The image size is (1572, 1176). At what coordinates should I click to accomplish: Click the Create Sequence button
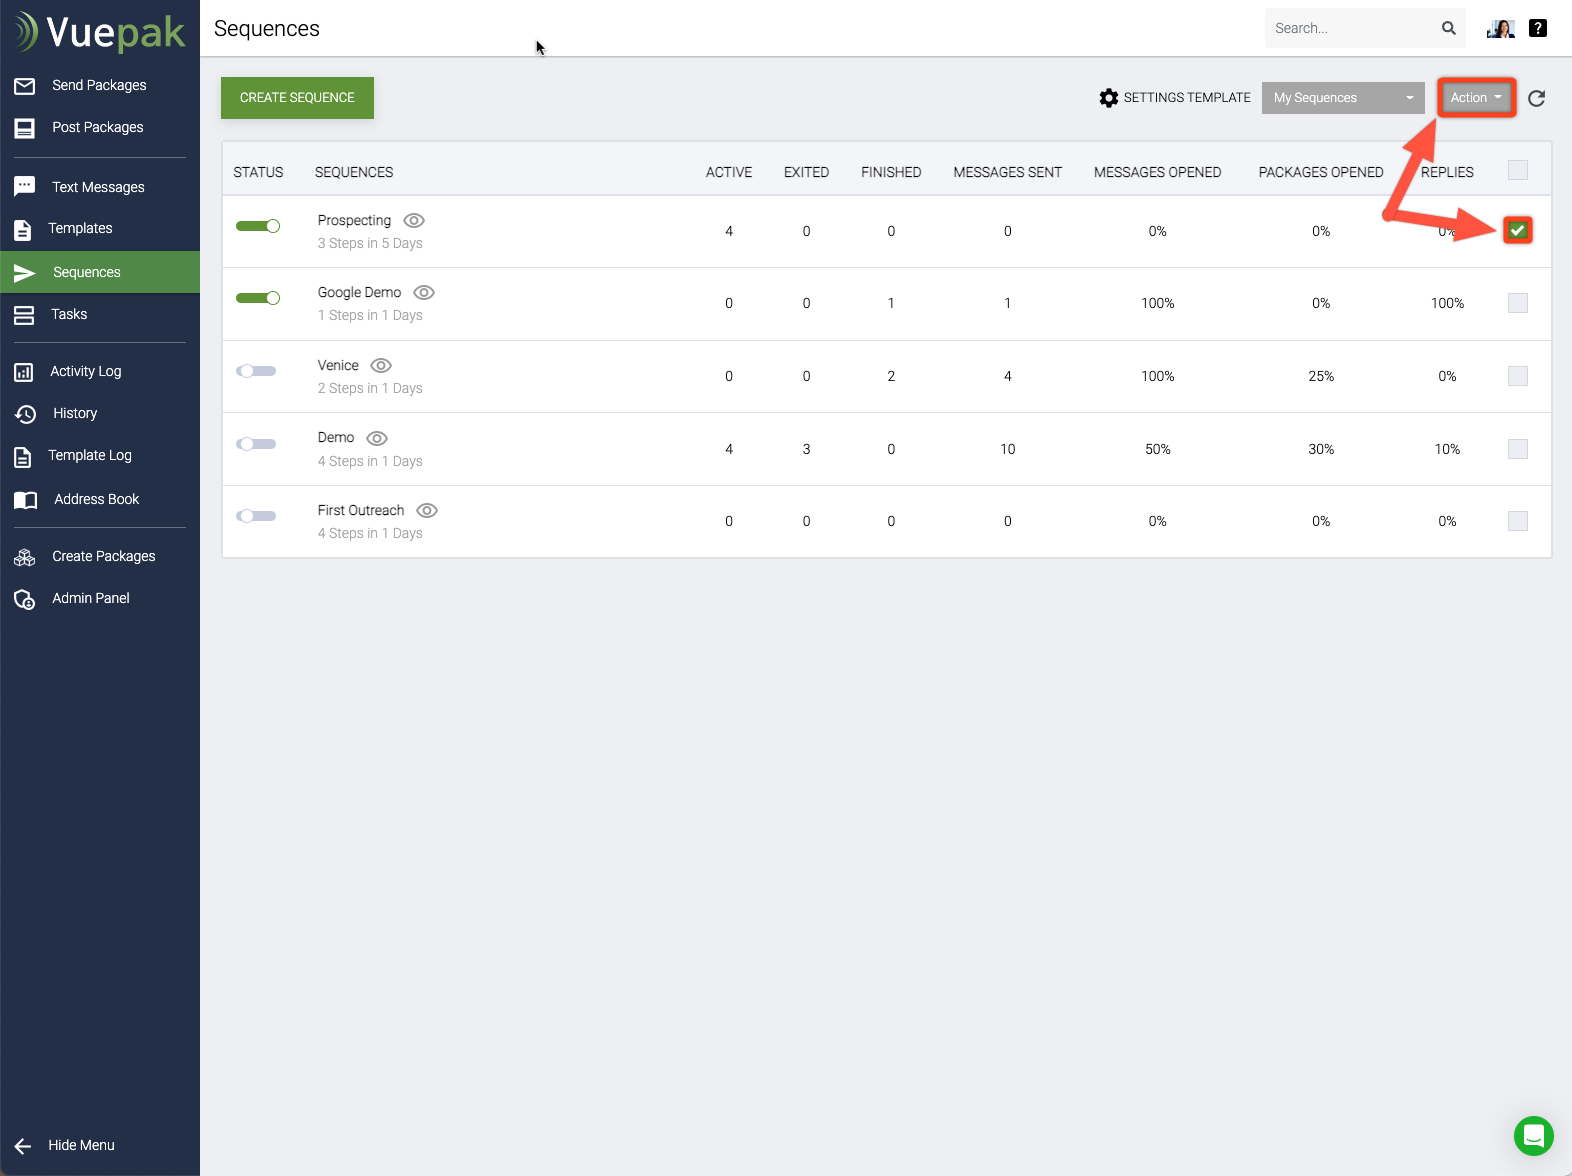coord(297,98)
